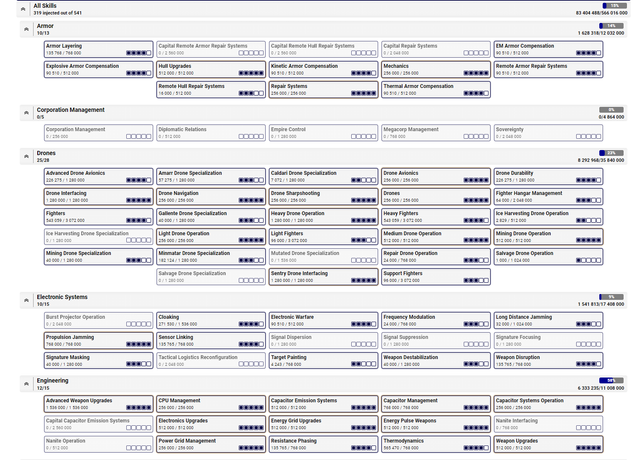640x460 pixels.
Task: Click Weapon Upgrades level indicator squares
Action: [x=589, y=448]
